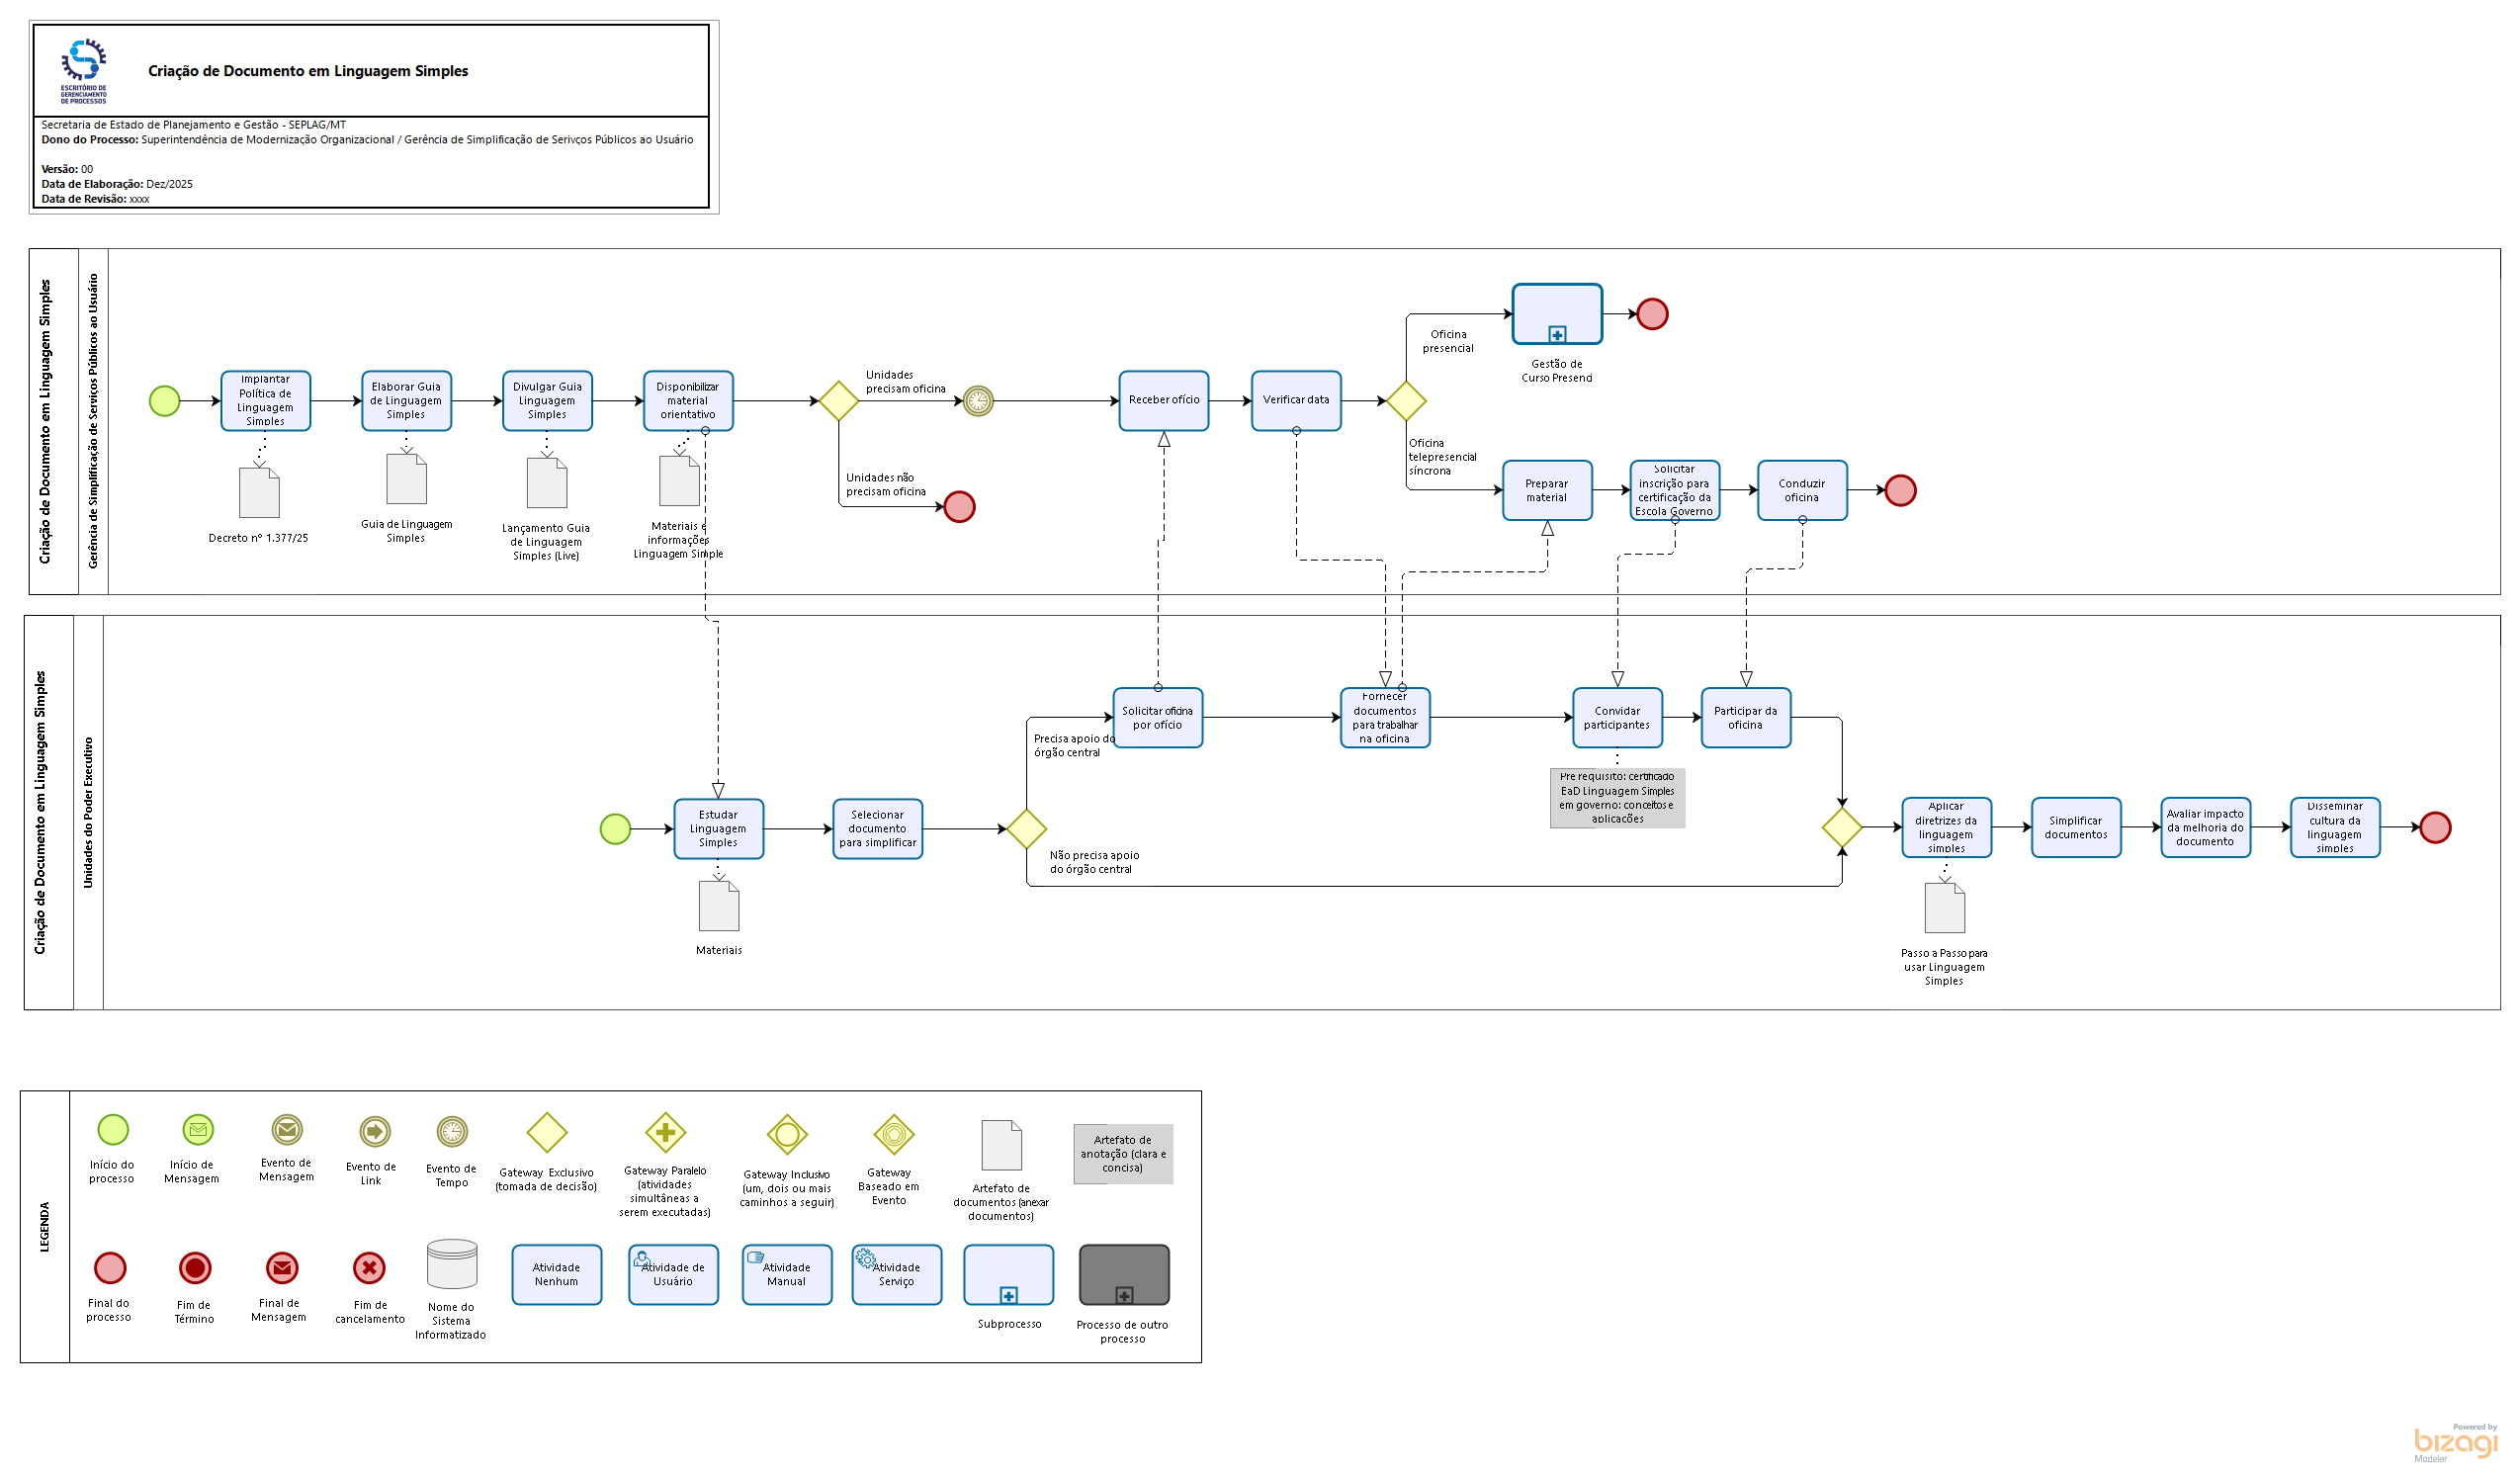Click the gray pré-requisito annotation note
Screen dimensions: 2520x1474
[x=1617, y=798]
